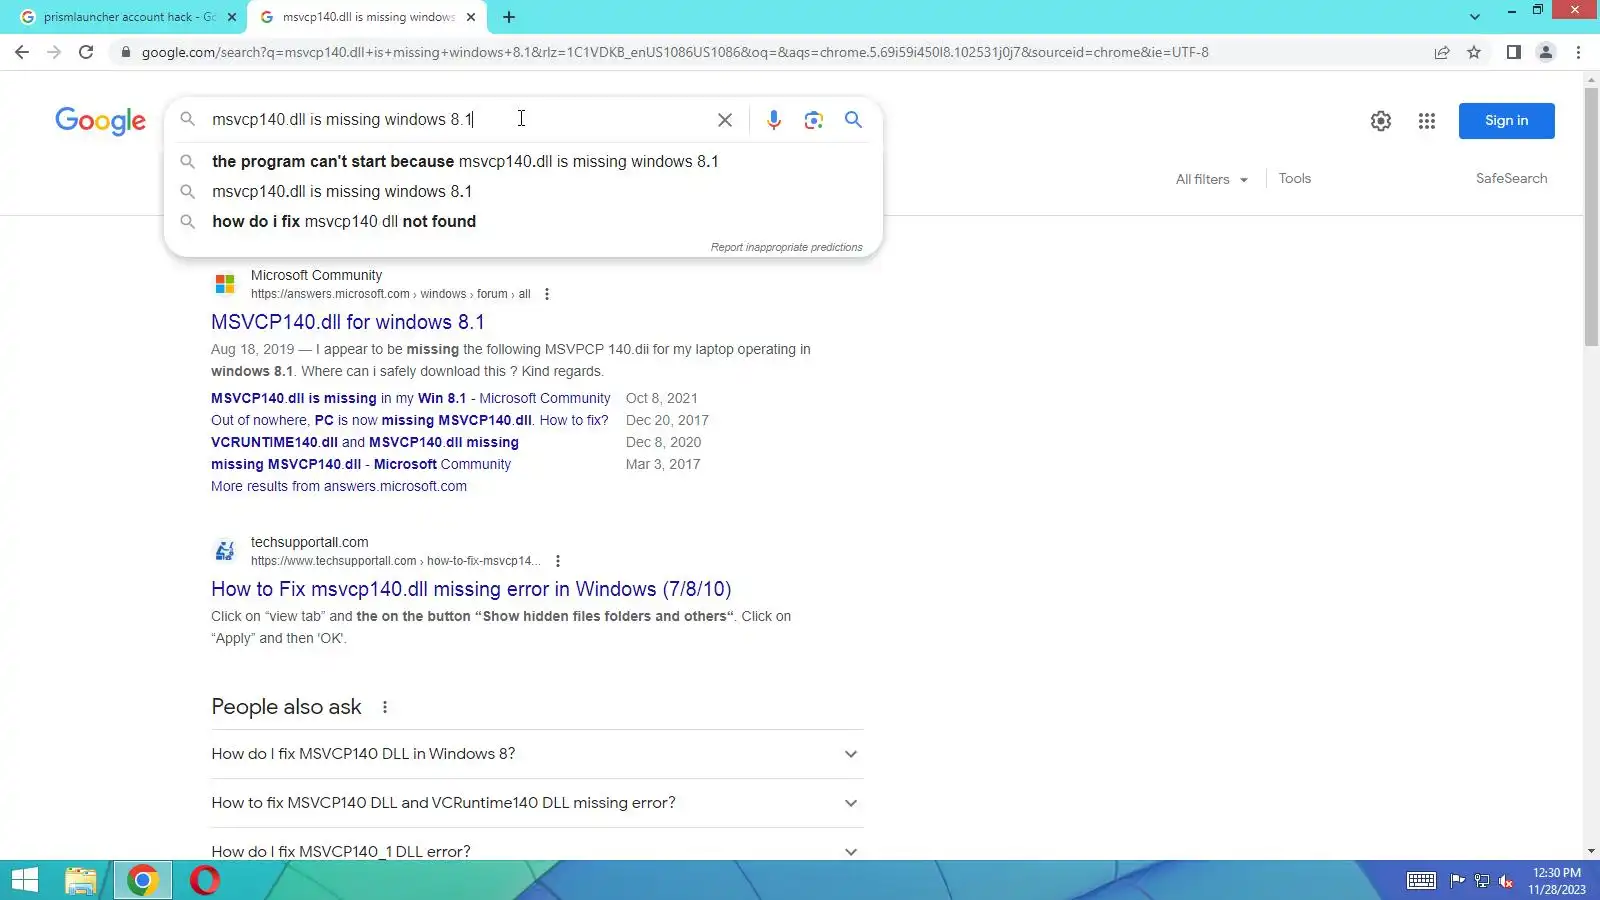
Task: Expand 'How do I fix MSVCP140 DLL in Windows 8?'
Action: 537,754
